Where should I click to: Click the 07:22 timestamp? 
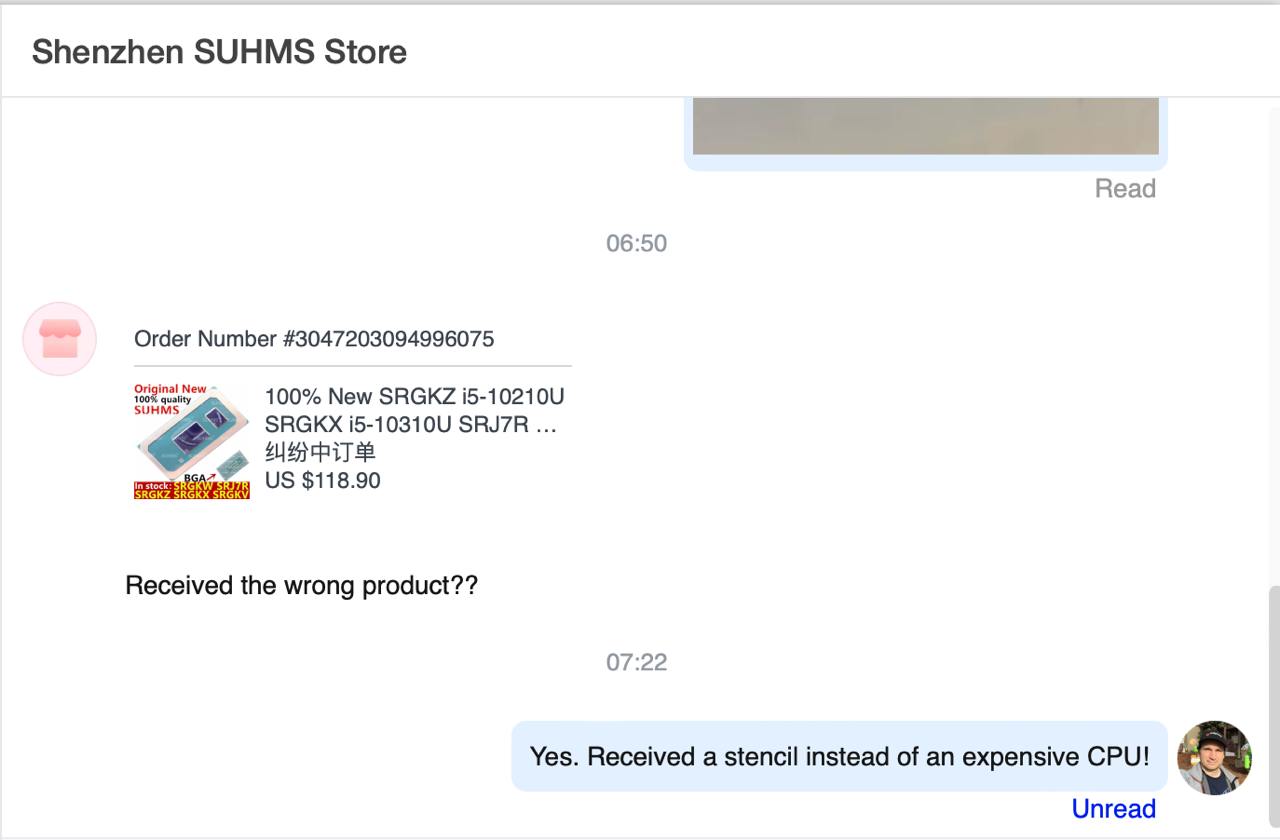click(636, 663)
